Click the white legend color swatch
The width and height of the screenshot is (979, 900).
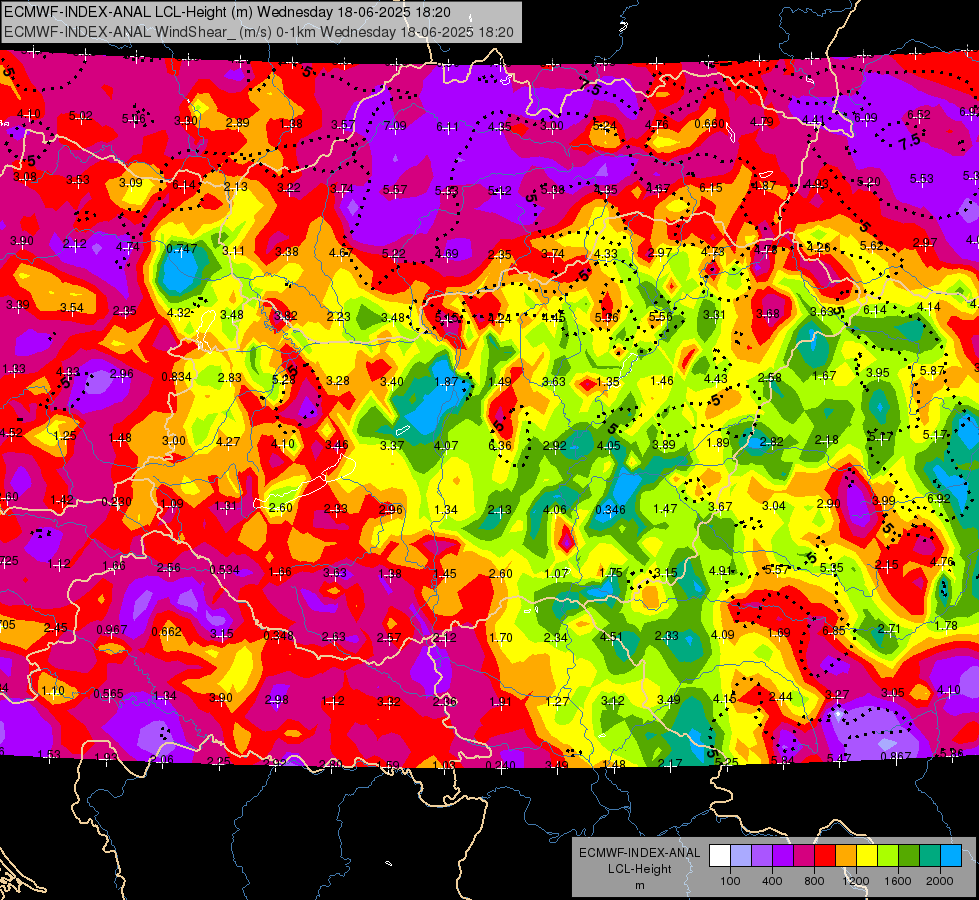(720, 856)
